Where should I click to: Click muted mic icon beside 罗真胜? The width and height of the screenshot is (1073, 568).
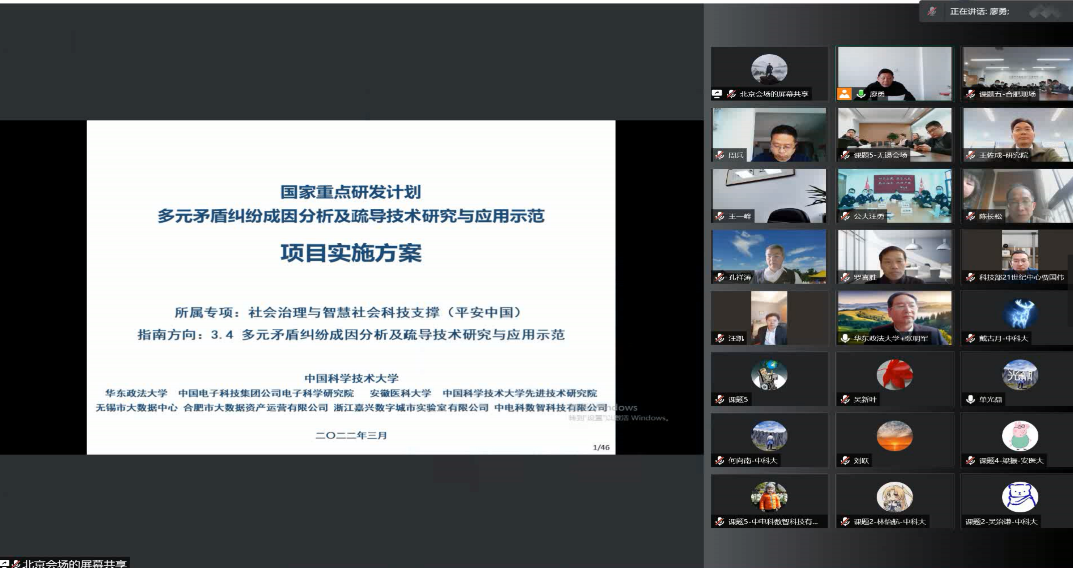845,277
